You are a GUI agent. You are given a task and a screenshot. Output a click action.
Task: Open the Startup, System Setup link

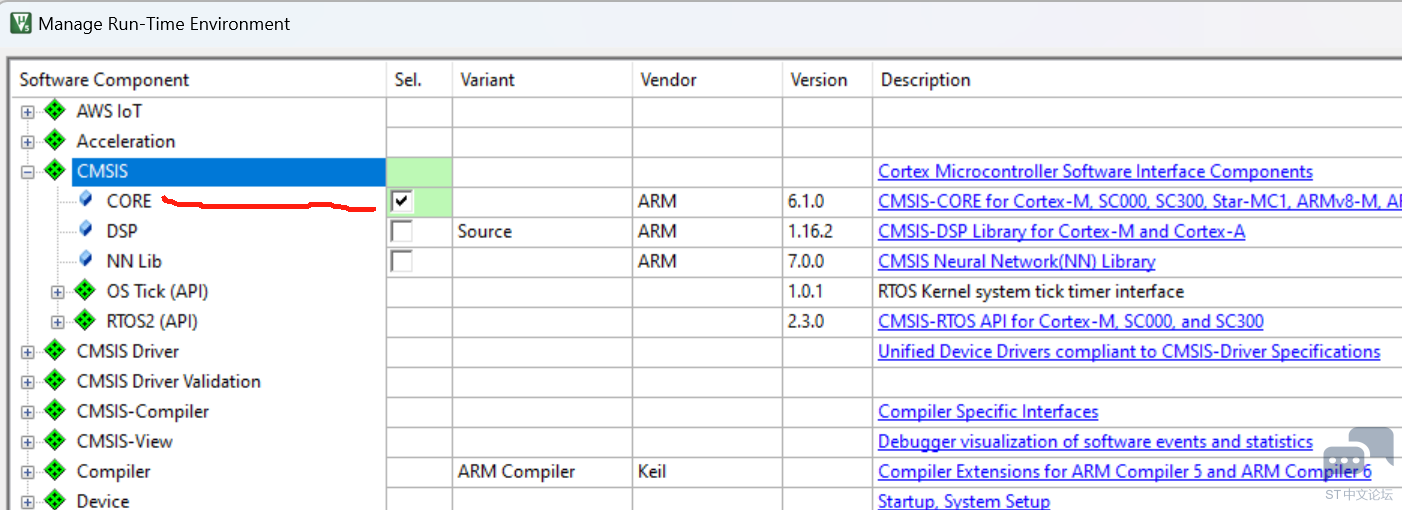pyautogui.click(x=964, y=500)
